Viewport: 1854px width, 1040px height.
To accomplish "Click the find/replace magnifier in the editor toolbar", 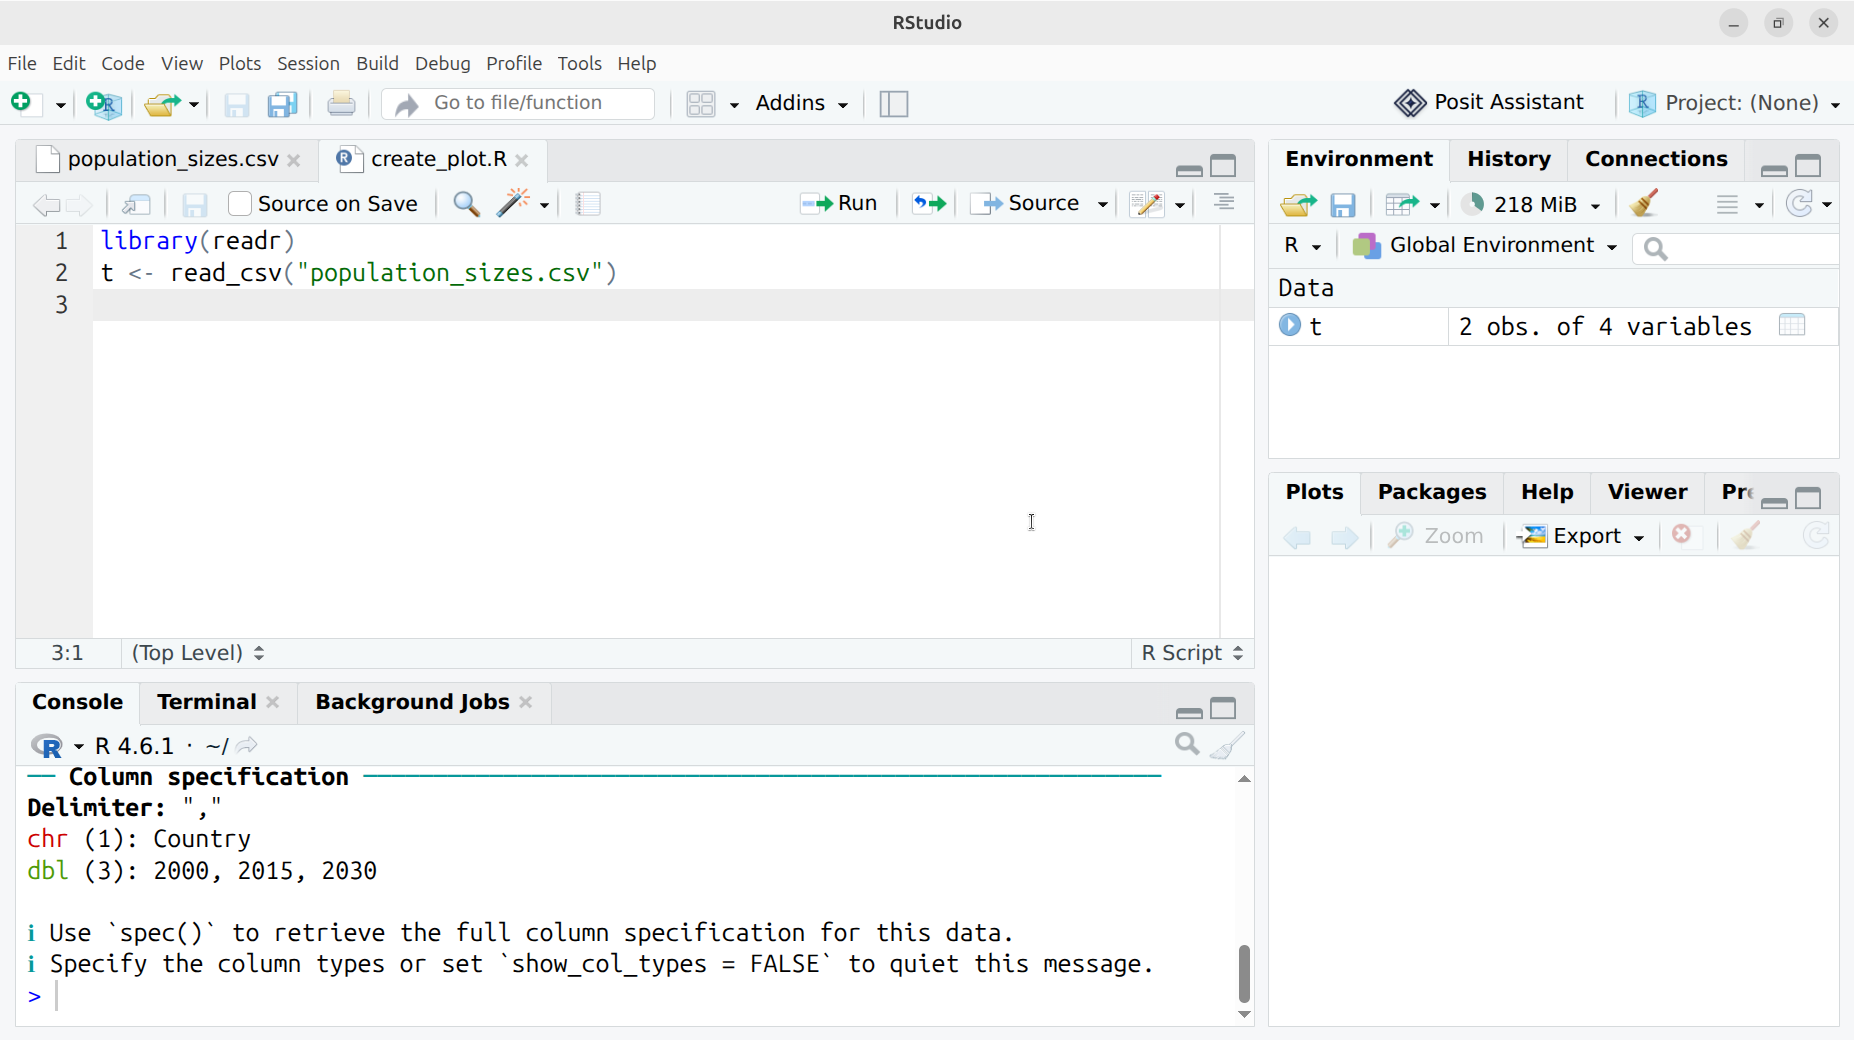I will tap(466, 204).
